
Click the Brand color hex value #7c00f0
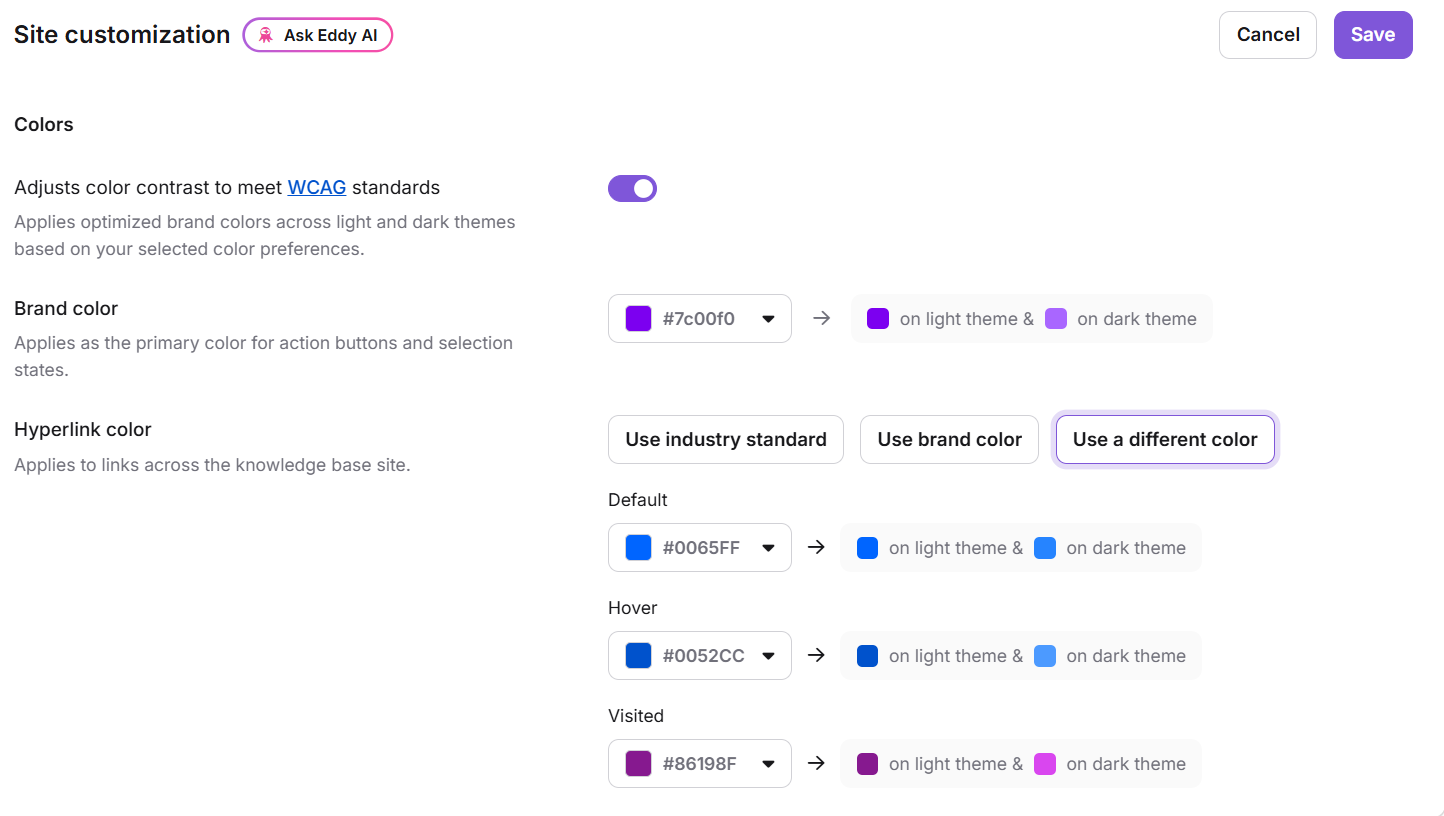click(x=699, y=319)
